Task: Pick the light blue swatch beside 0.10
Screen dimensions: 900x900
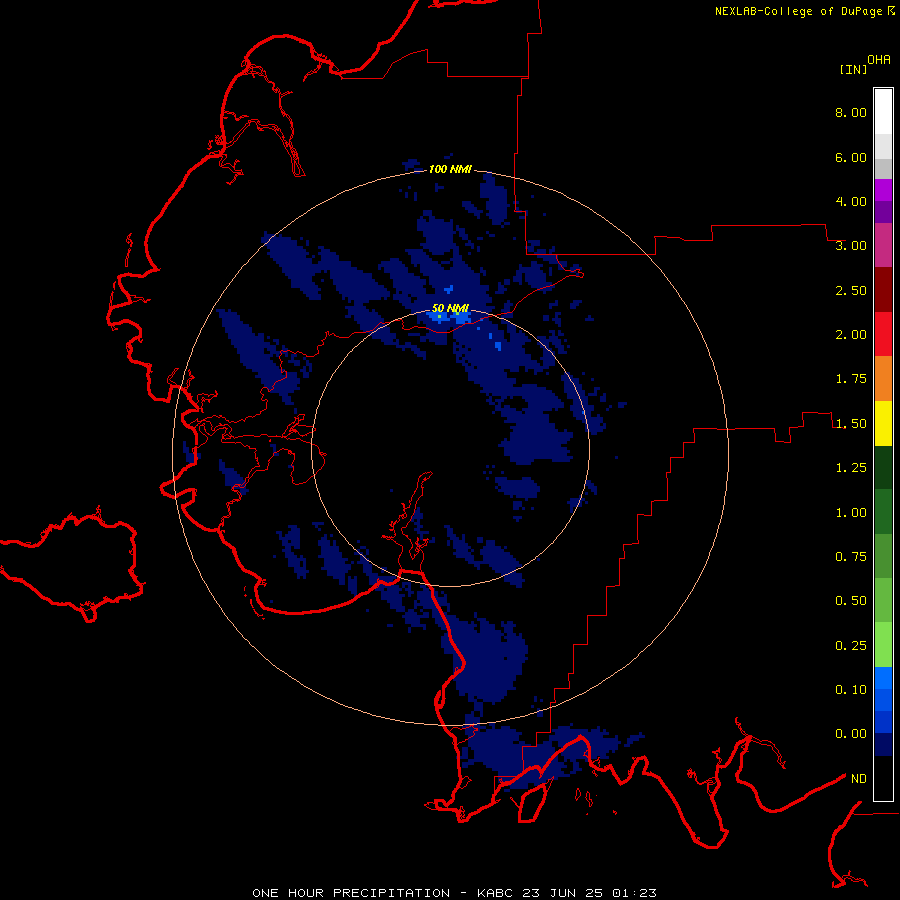Action: click(883, 678)
